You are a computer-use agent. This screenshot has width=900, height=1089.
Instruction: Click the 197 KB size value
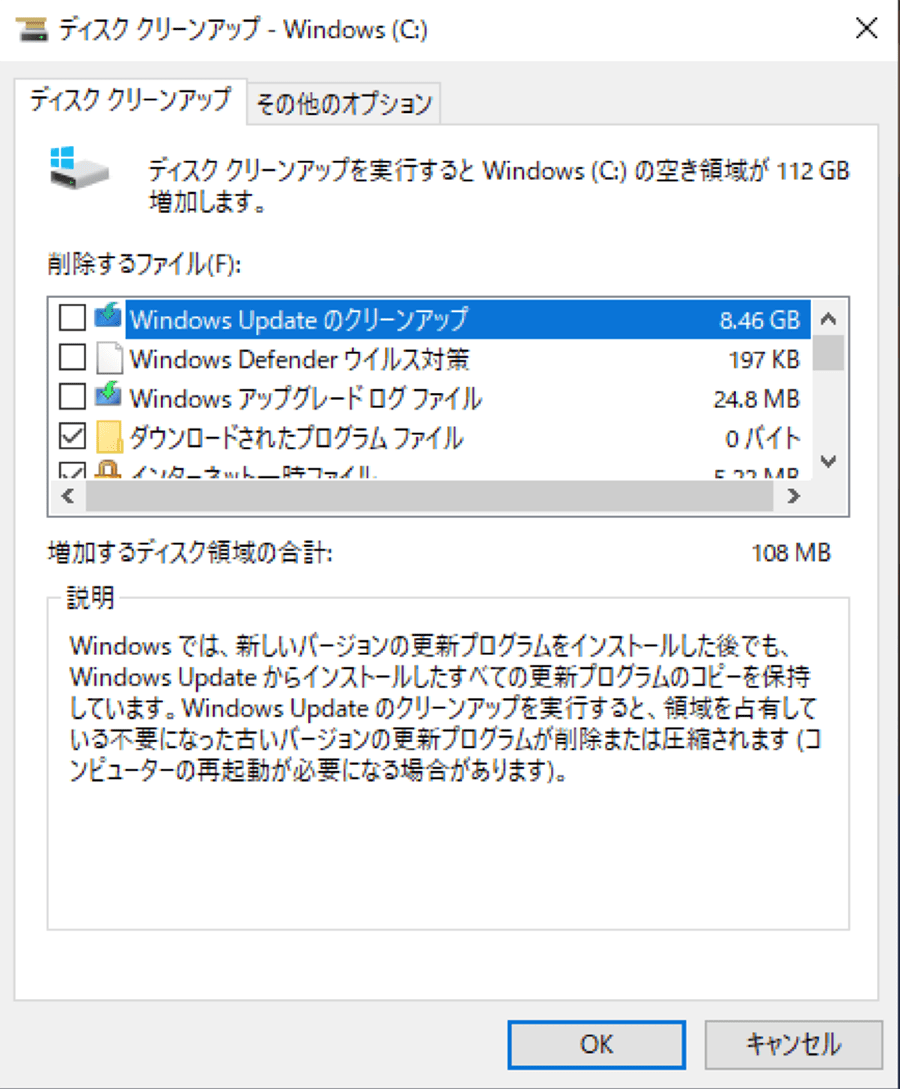tap(765, 360)
